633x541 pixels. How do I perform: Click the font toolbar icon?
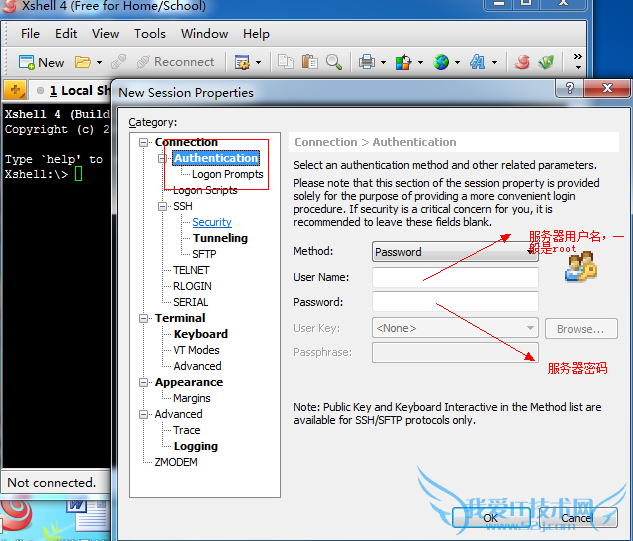477,62
